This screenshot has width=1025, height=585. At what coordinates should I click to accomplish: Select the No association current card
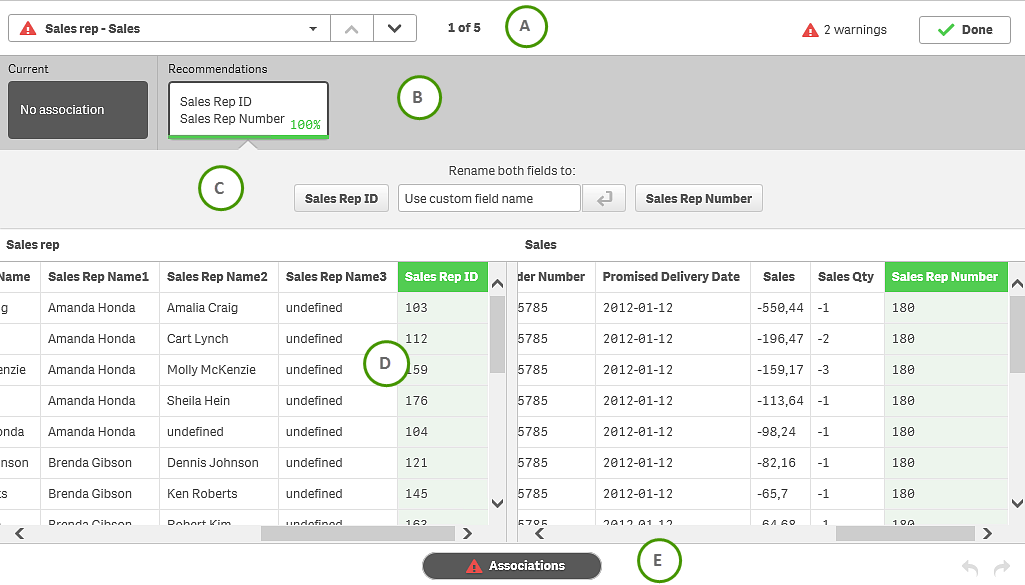pyautogui.click(x=78, y=110)
